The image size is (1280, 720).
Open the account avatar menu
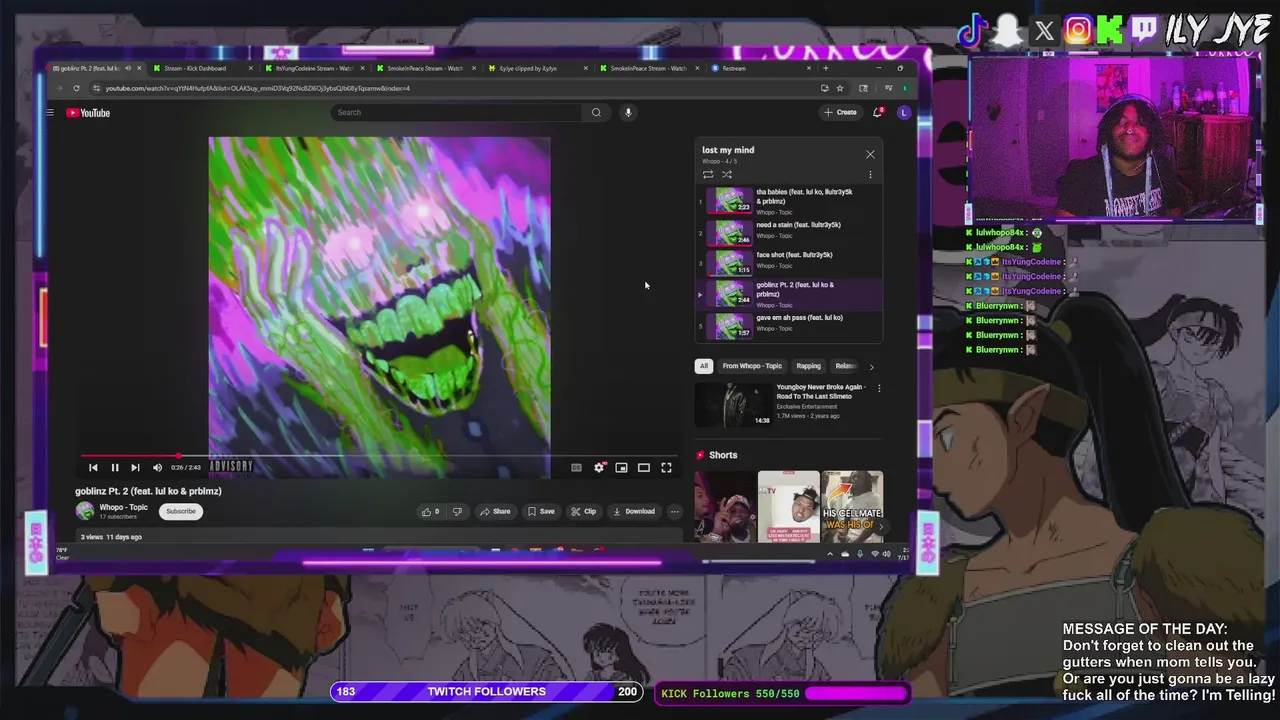[904, 112]
